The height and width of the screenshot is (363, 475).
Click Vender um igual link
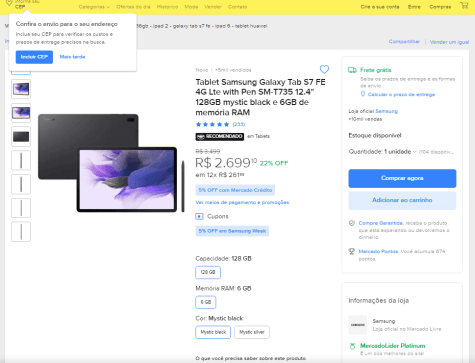[x=449, y=42]
